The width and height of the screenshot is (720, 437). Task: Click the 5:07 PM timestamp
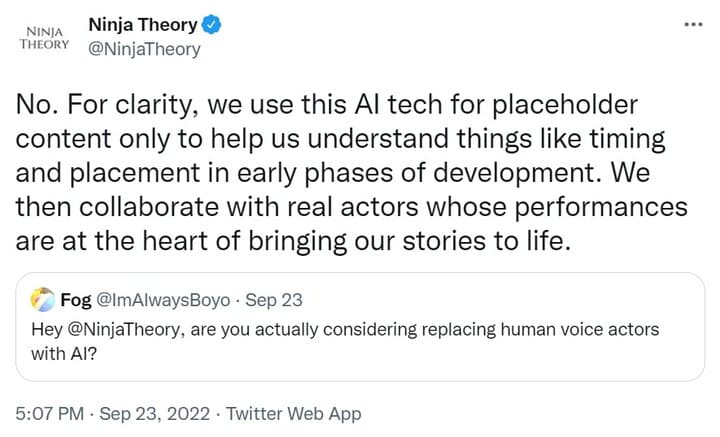[50, 413]
